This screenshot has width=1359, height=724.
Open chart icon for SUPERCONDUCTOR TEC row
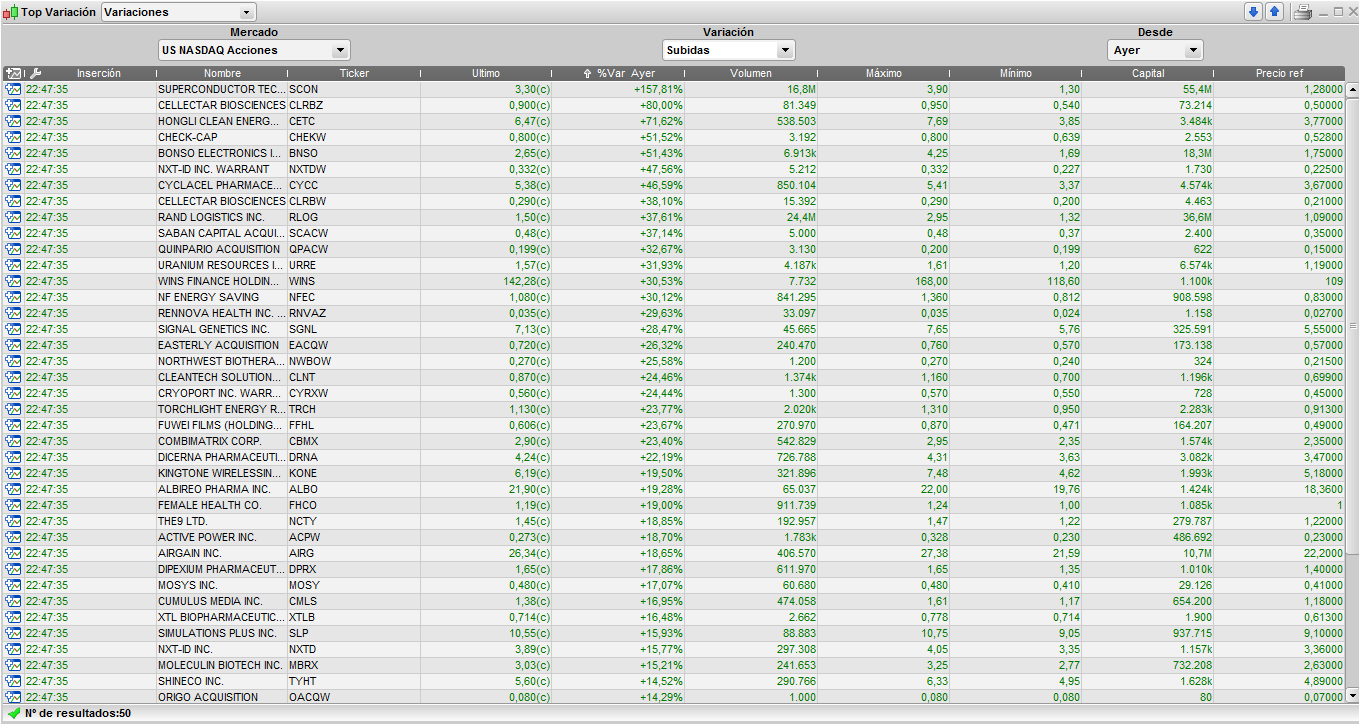tap(13, 89)
